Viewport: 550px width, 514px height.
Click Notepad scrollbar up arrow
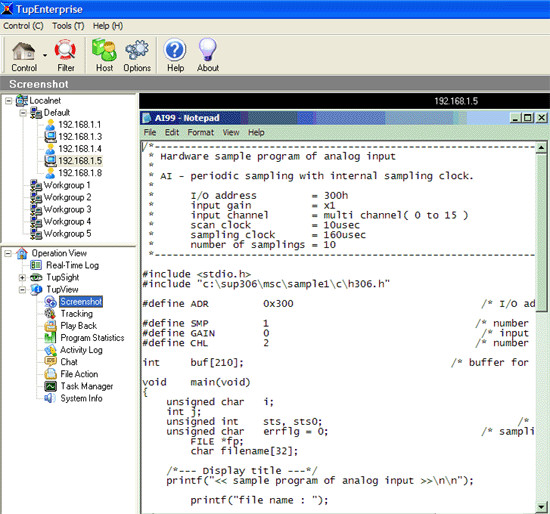click(541, 148)
